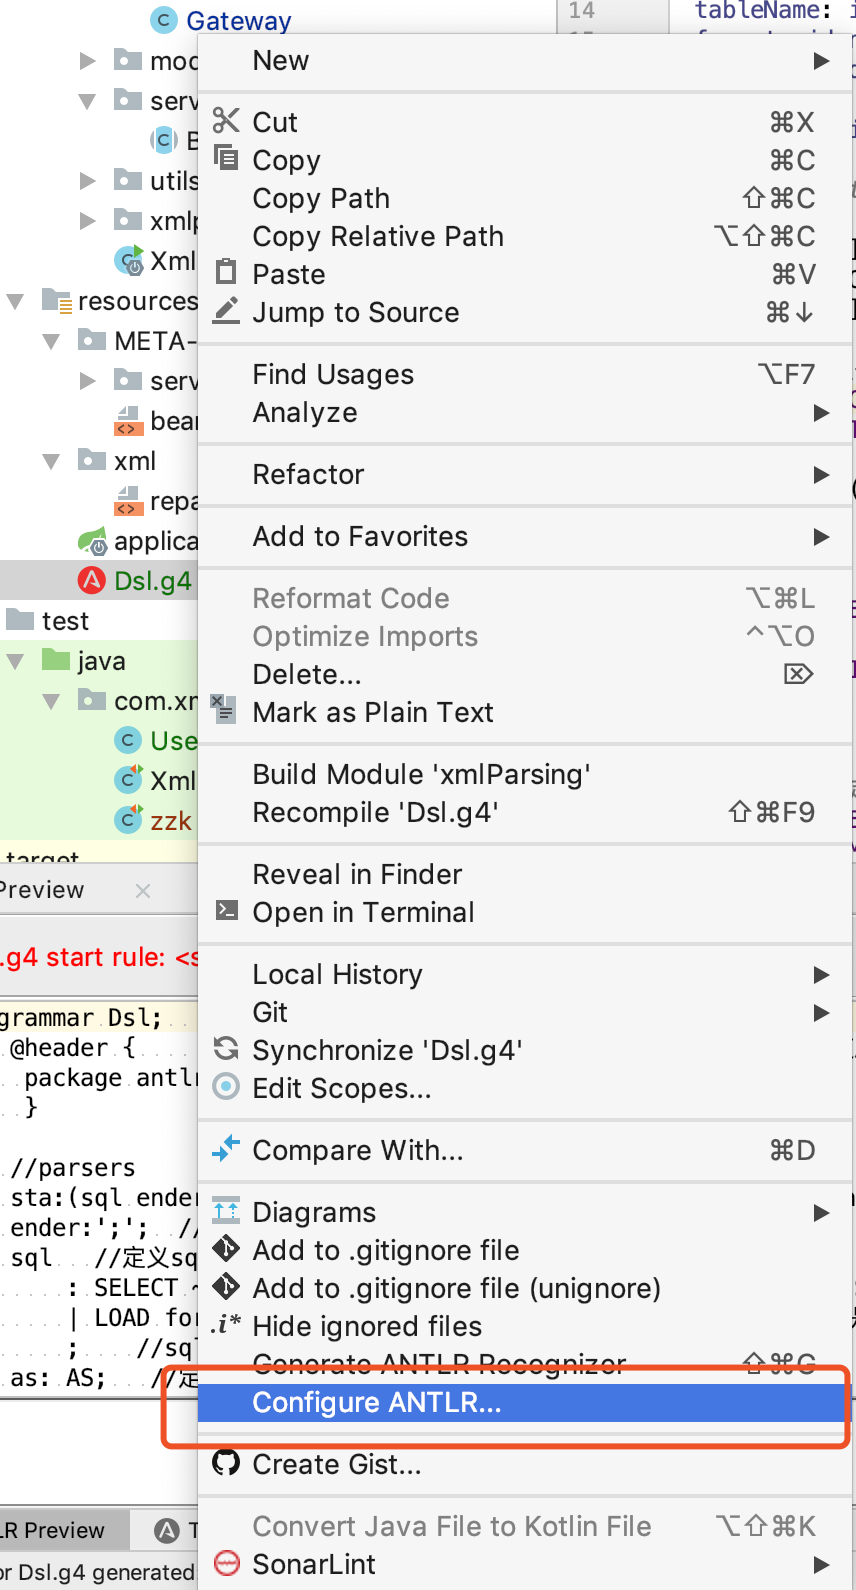Screen dimensions: 856x1590
Task: Click the Compare With arrows icon
Action: (x=227, y=1149)
